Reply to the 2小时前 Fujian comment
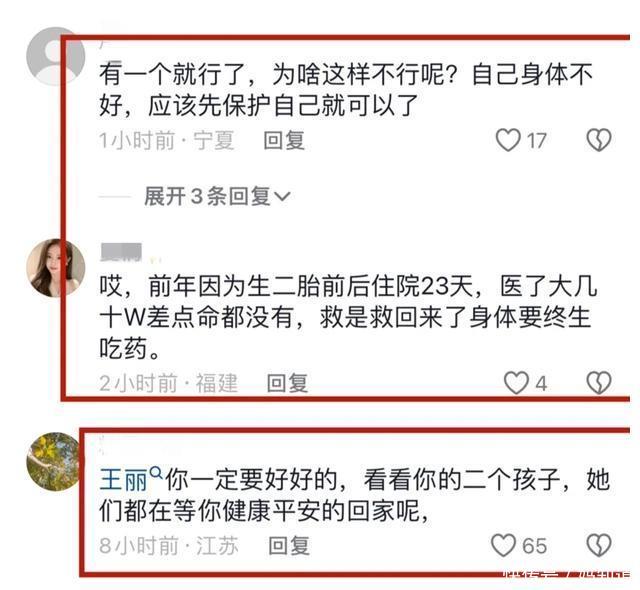The height and width of the screenshot is (590, 640). click(x=287, y=383)
